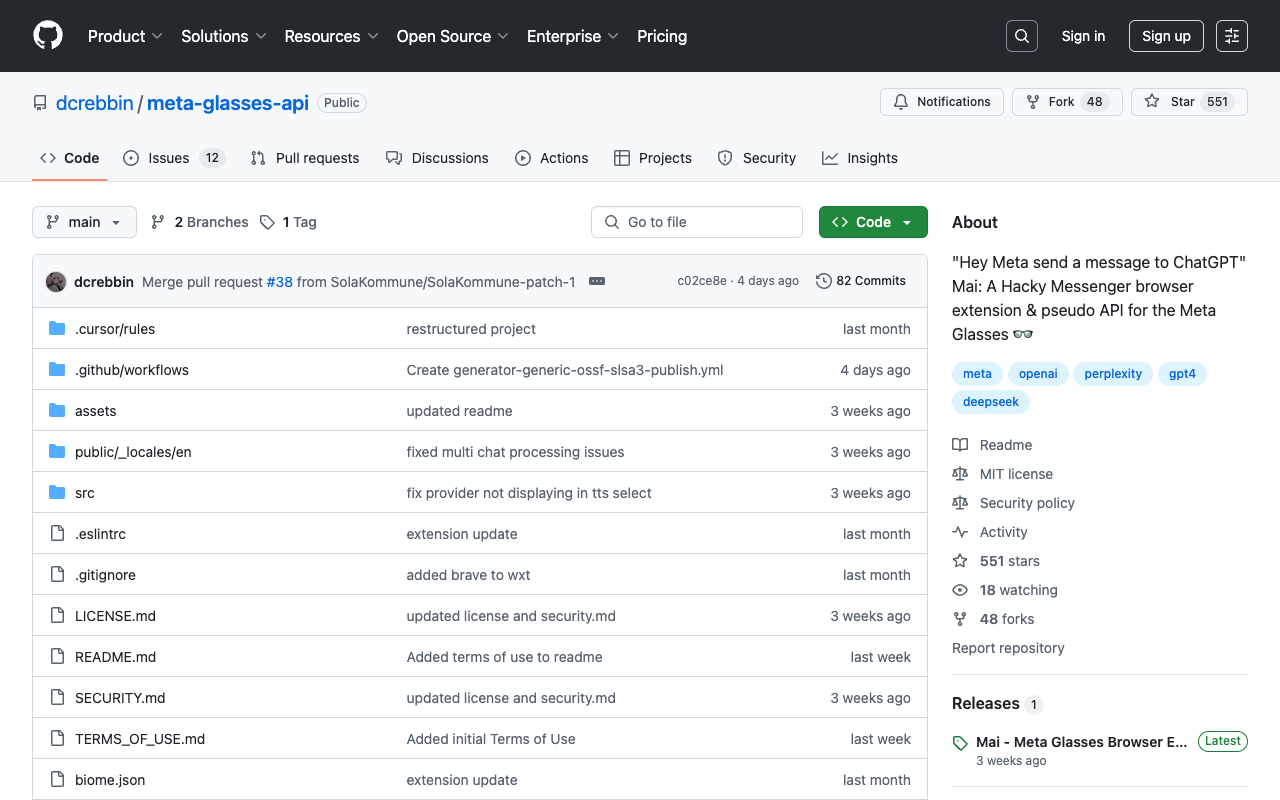
Task: Click the star icon in Star button
Action: point(1152,102)
